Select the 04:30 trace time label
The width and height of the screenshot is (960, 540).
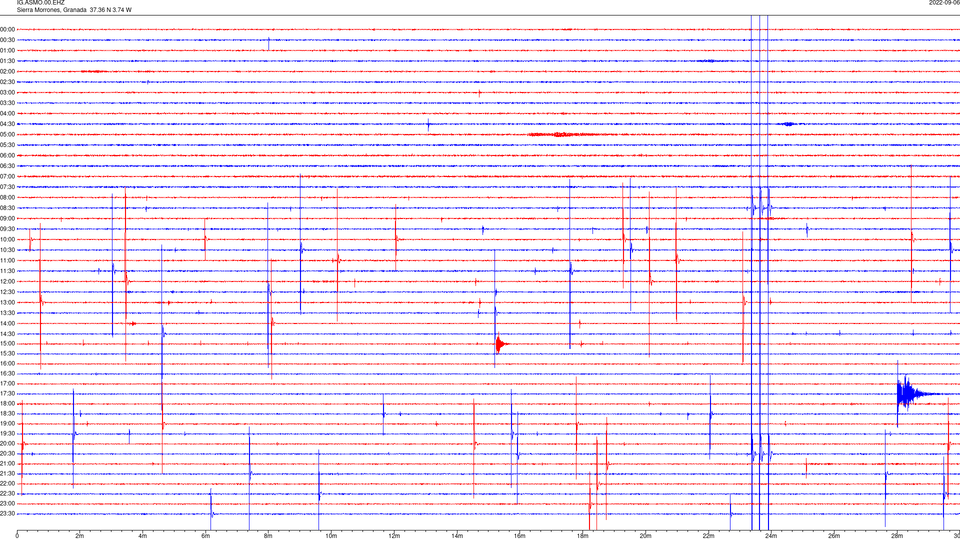coord(8,124)
